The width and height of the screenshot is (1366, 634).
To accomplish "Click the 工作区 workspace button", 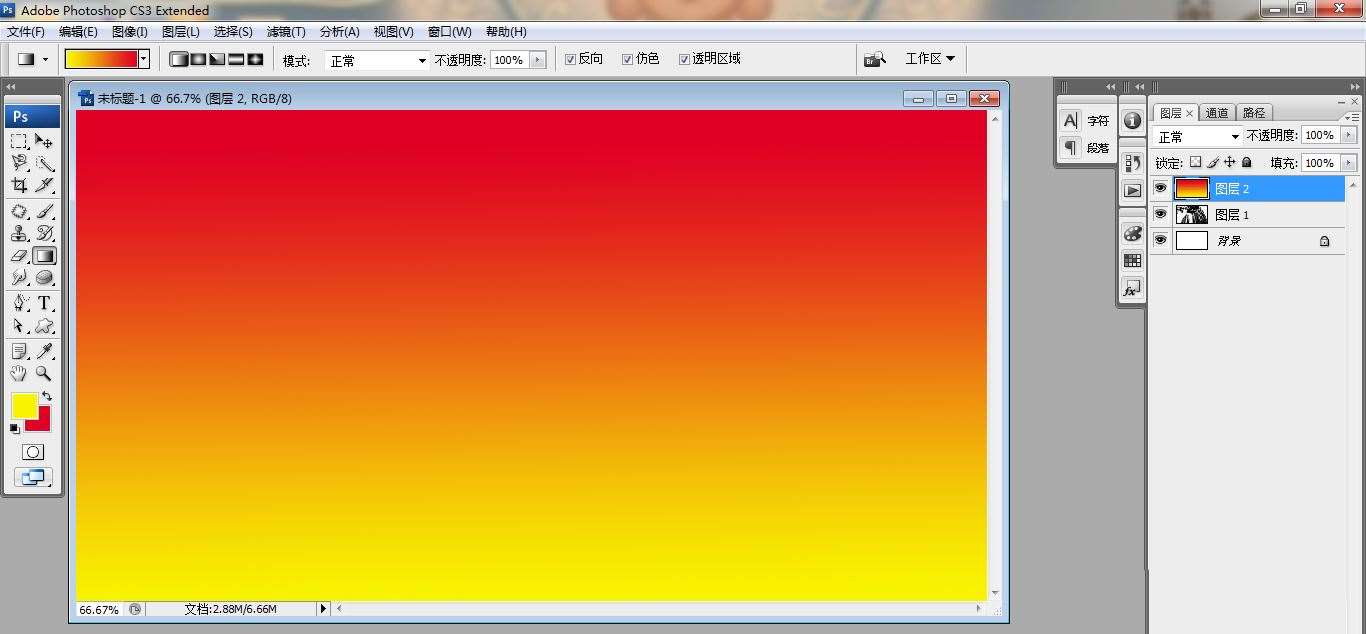I will [x=930, y=58].
